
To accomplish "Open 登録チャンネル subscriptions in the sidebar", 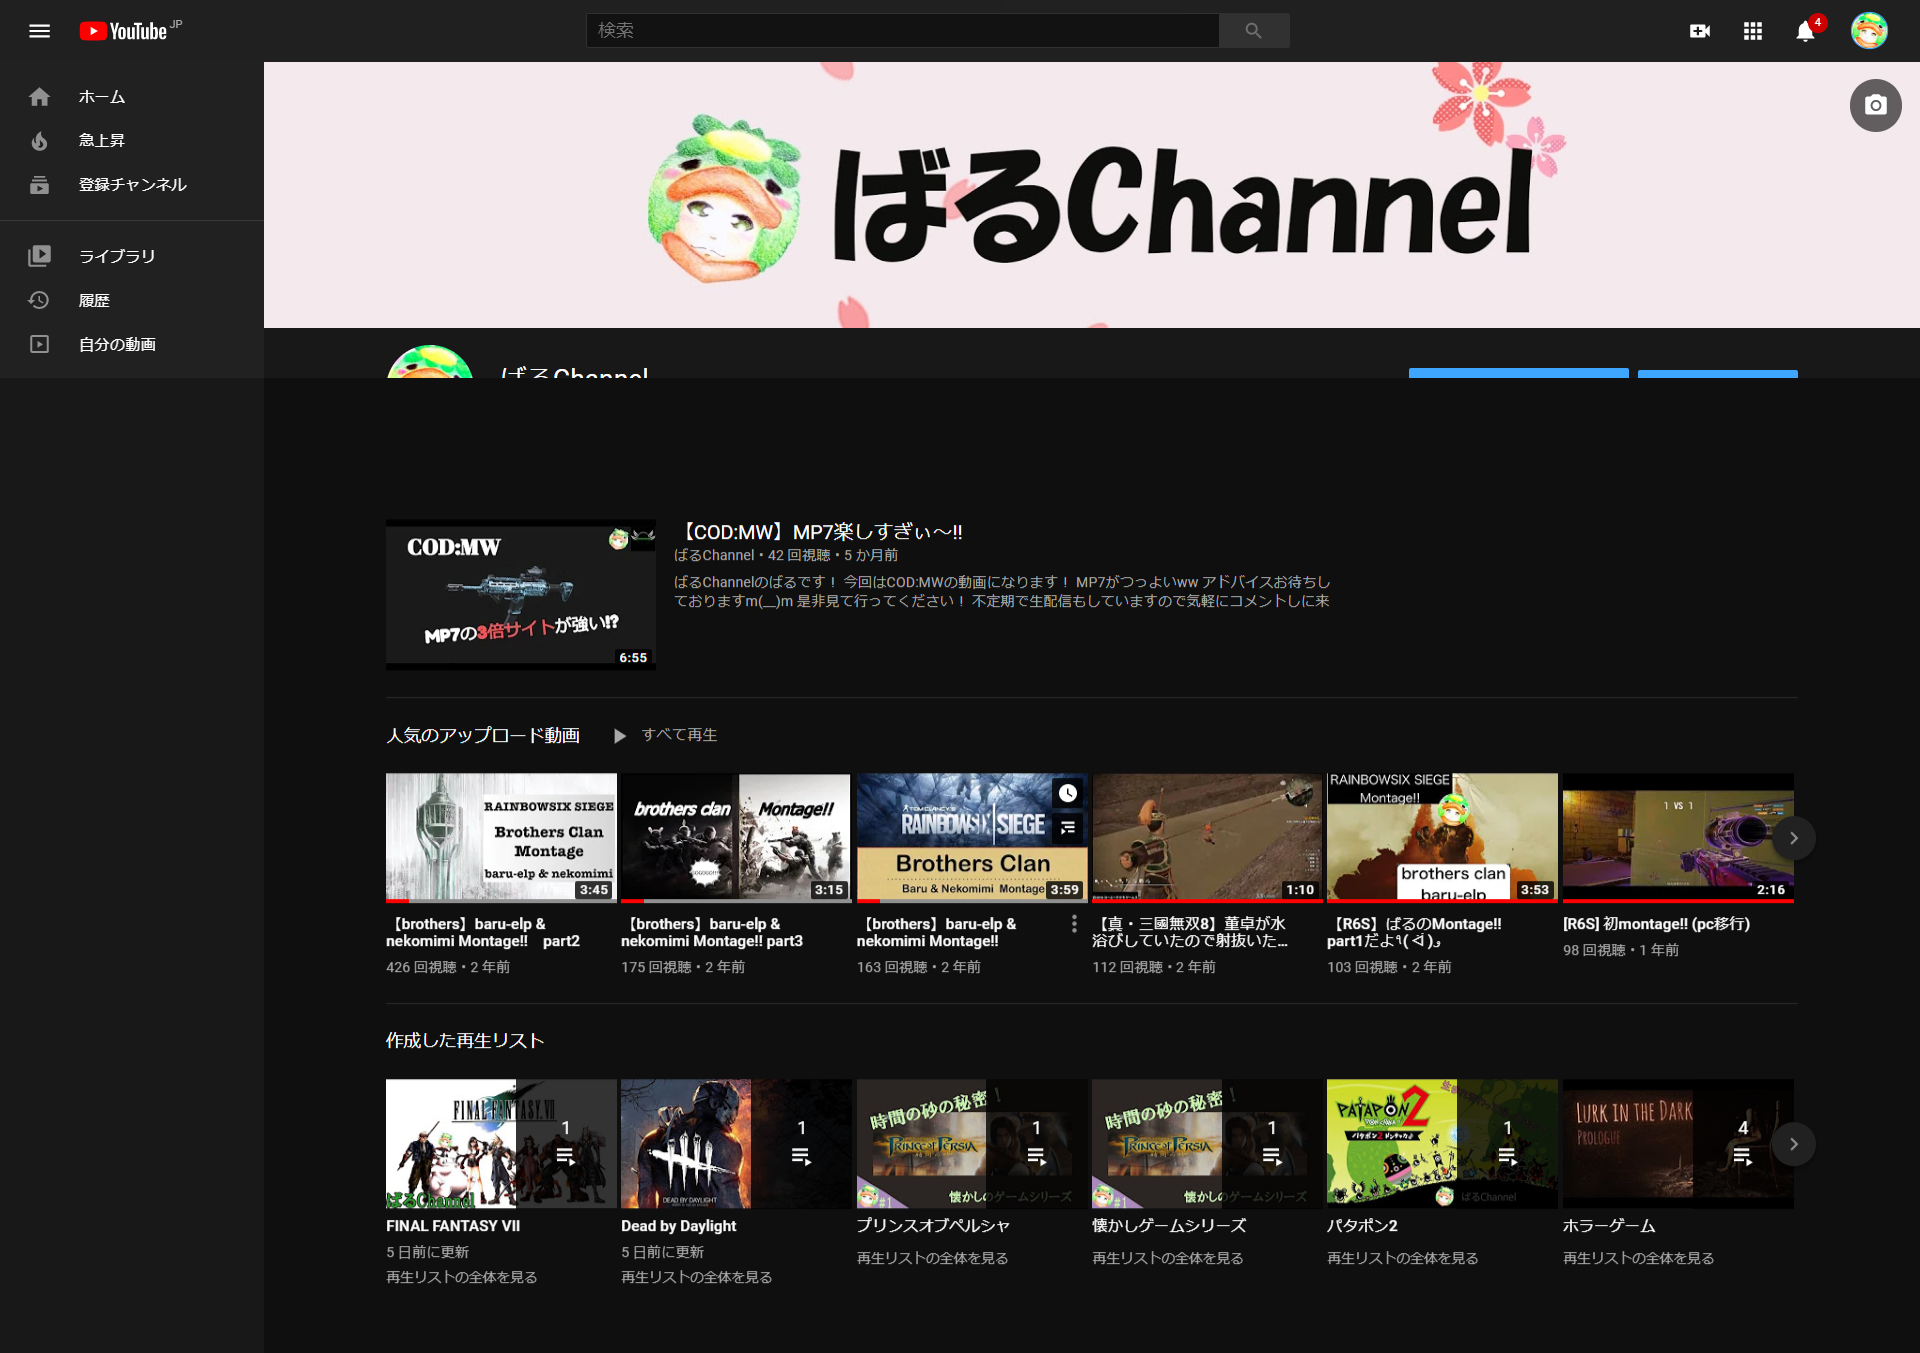I will tap(132, 185).
